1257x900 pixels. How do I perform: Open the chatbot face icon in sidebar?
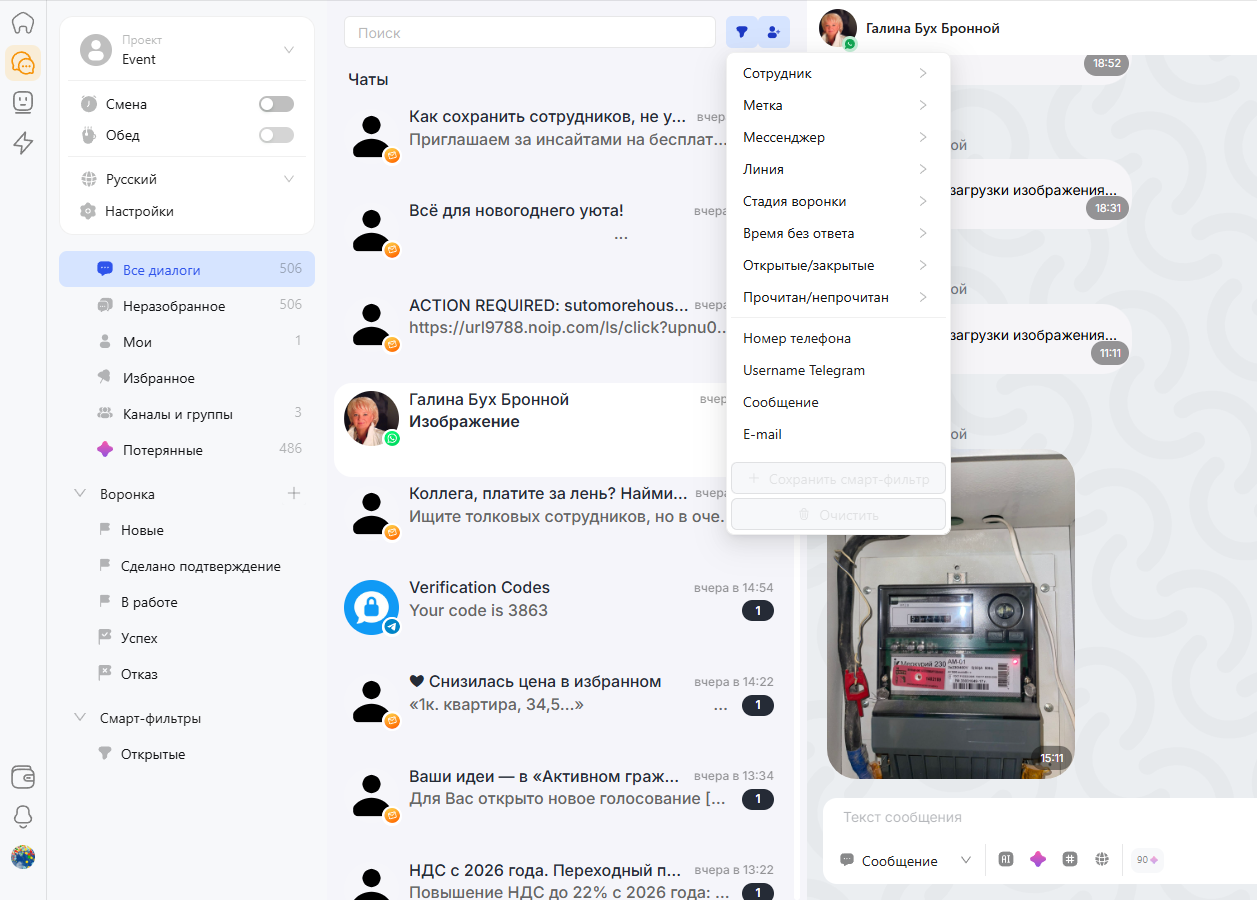click(x=22, y=102)
